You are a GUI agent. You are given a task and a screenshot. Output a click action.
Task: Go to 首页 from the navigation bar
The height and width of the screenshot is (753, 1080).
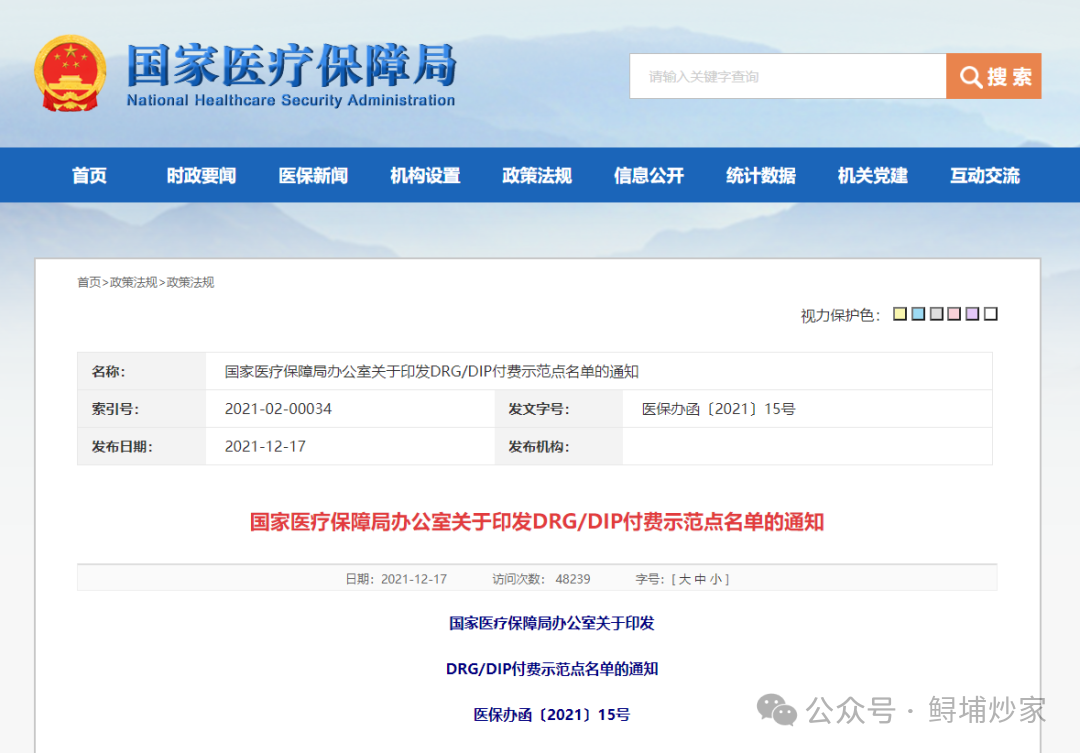coord(89,174)
